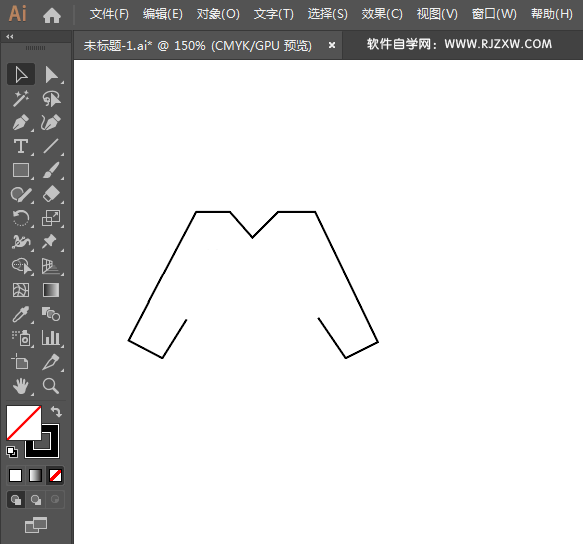Select the Hand tool
Viewport: 583px width, 544px height.
point(21,386)
